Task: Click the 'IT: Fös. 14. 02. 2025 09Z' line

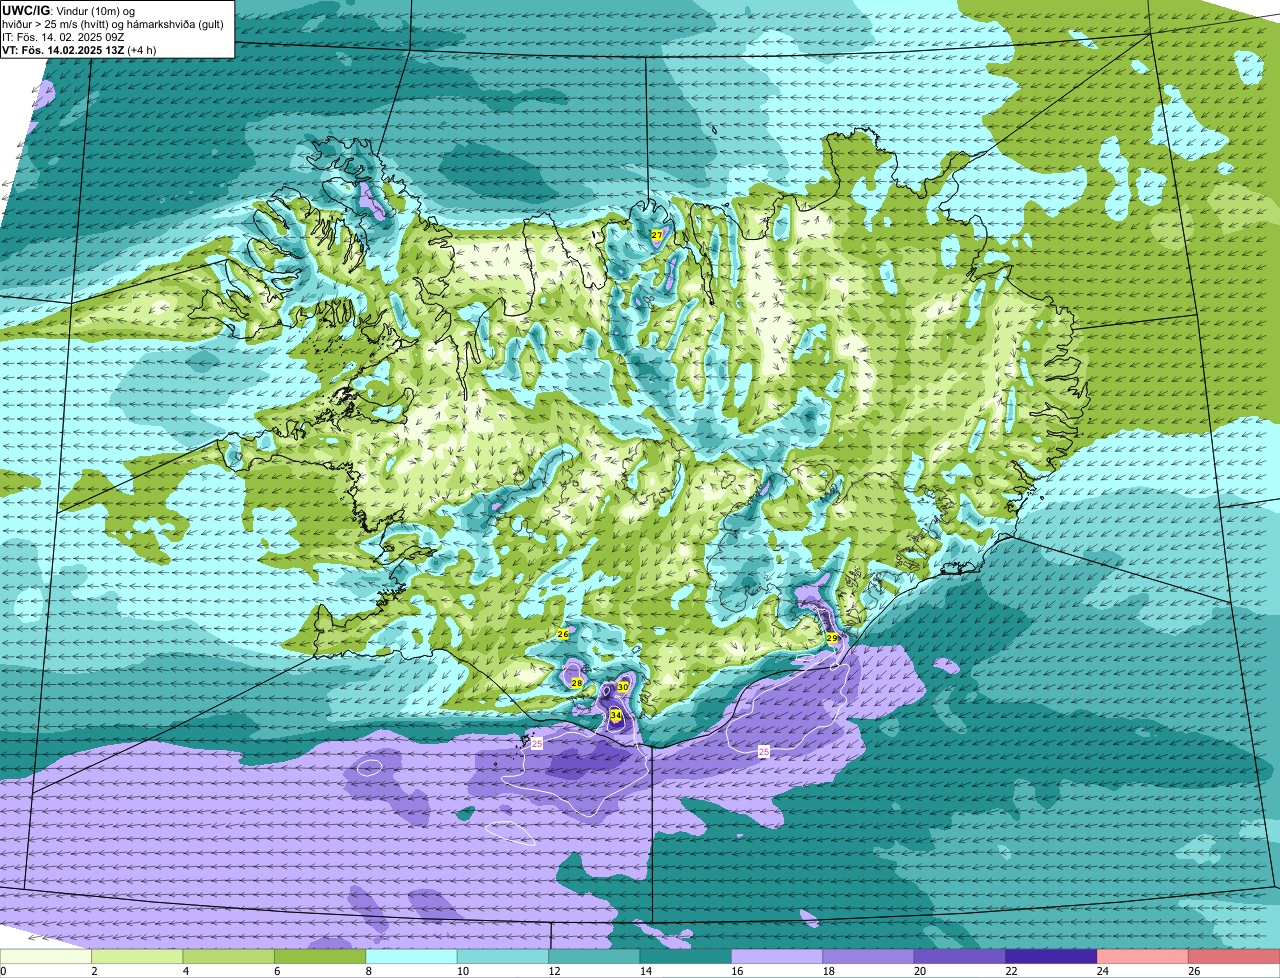Action: [x=64, y=36]
